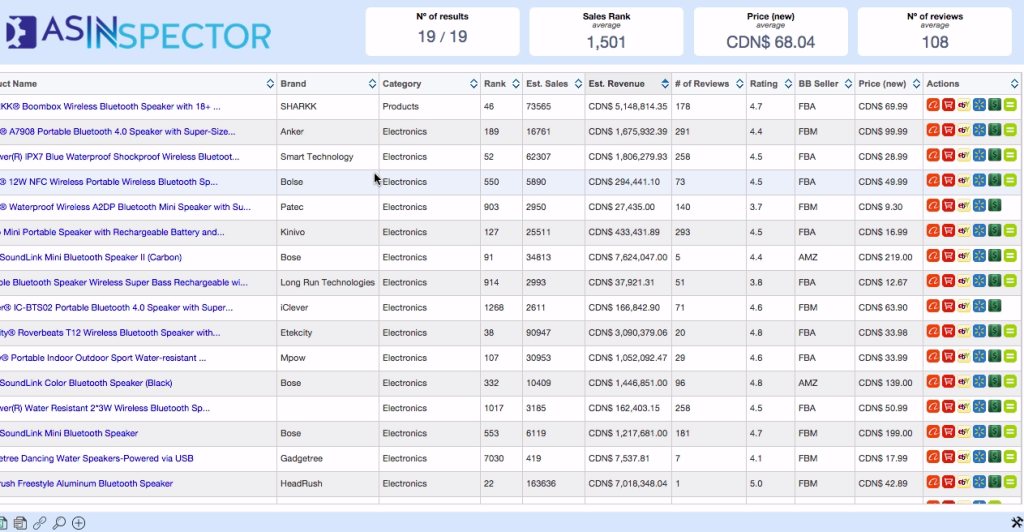The height and width of the screenshot is (532, 1024).
Task: Click eBay icon in the Anker row
Action: point(963,130)
